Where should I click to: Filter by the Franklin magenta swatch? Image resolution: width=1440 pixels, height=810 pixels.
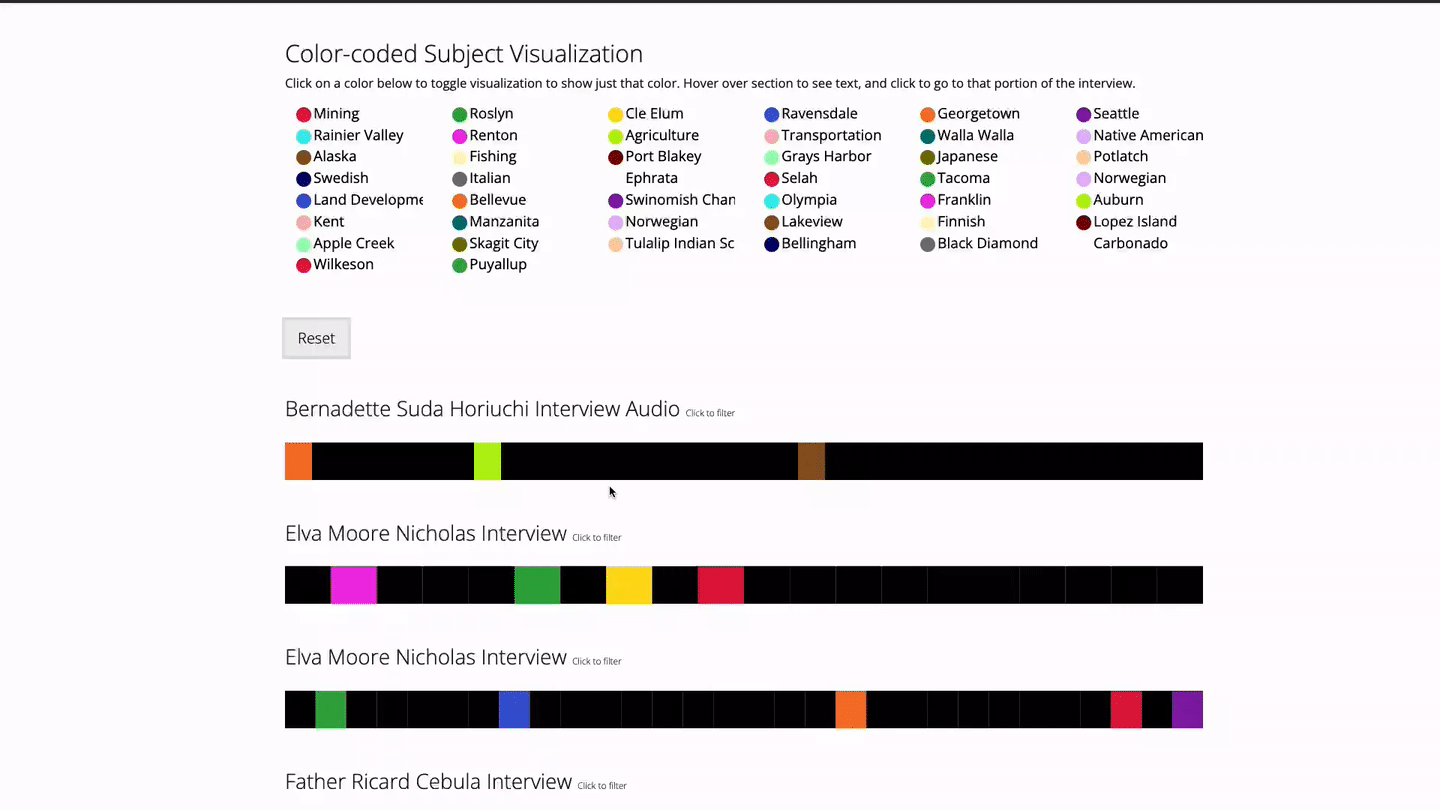(x=928, y=201)
